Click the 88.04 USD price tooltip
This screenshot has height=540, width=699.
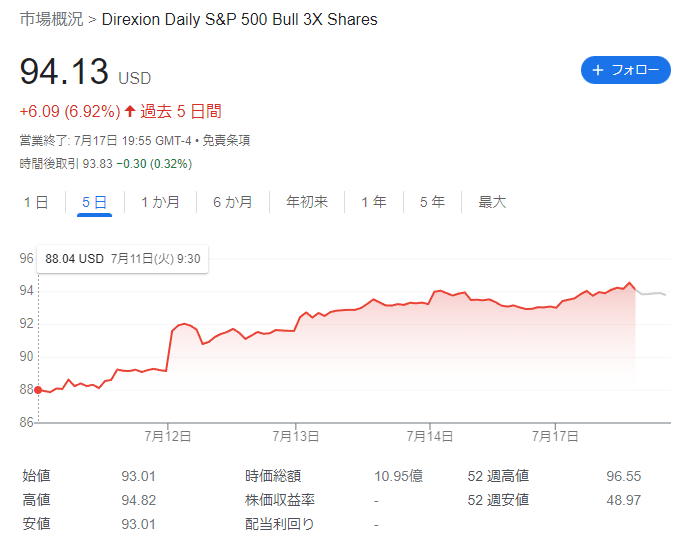coord(123,259)
